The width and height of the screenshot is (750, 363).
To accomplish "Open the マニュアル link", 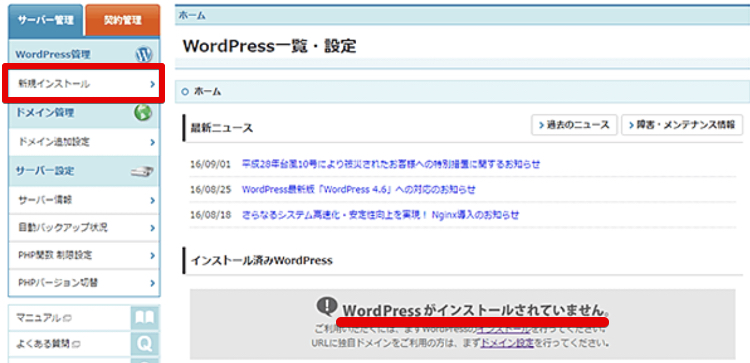I will tap(43, 318).
